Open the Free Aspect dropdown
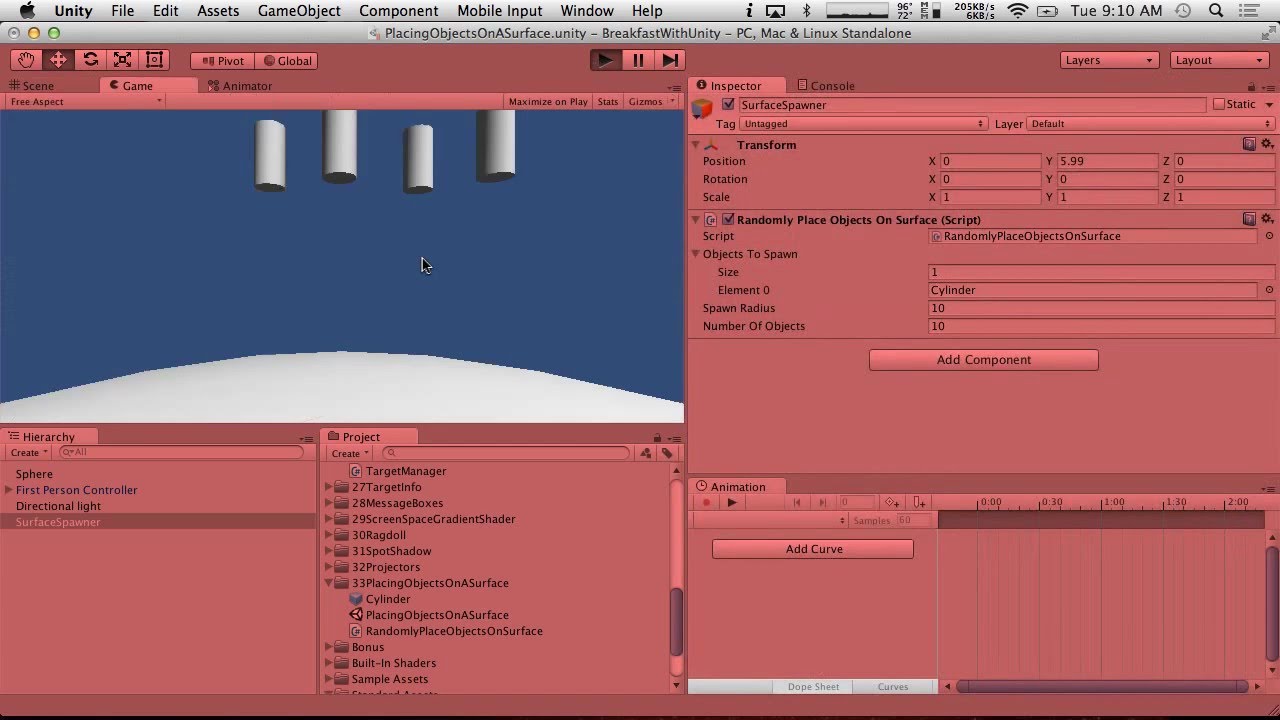 pyautogui.click(x=85, y=102)
